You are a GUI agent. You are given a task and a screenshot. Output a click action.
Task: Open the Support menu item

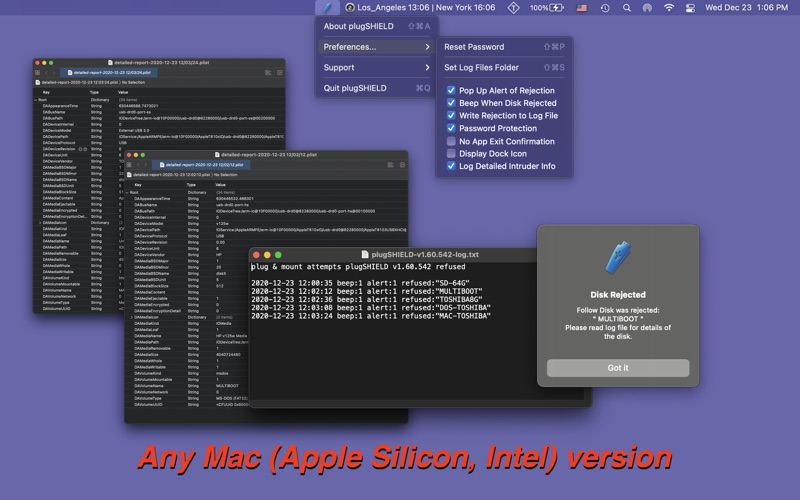[377, 67]
